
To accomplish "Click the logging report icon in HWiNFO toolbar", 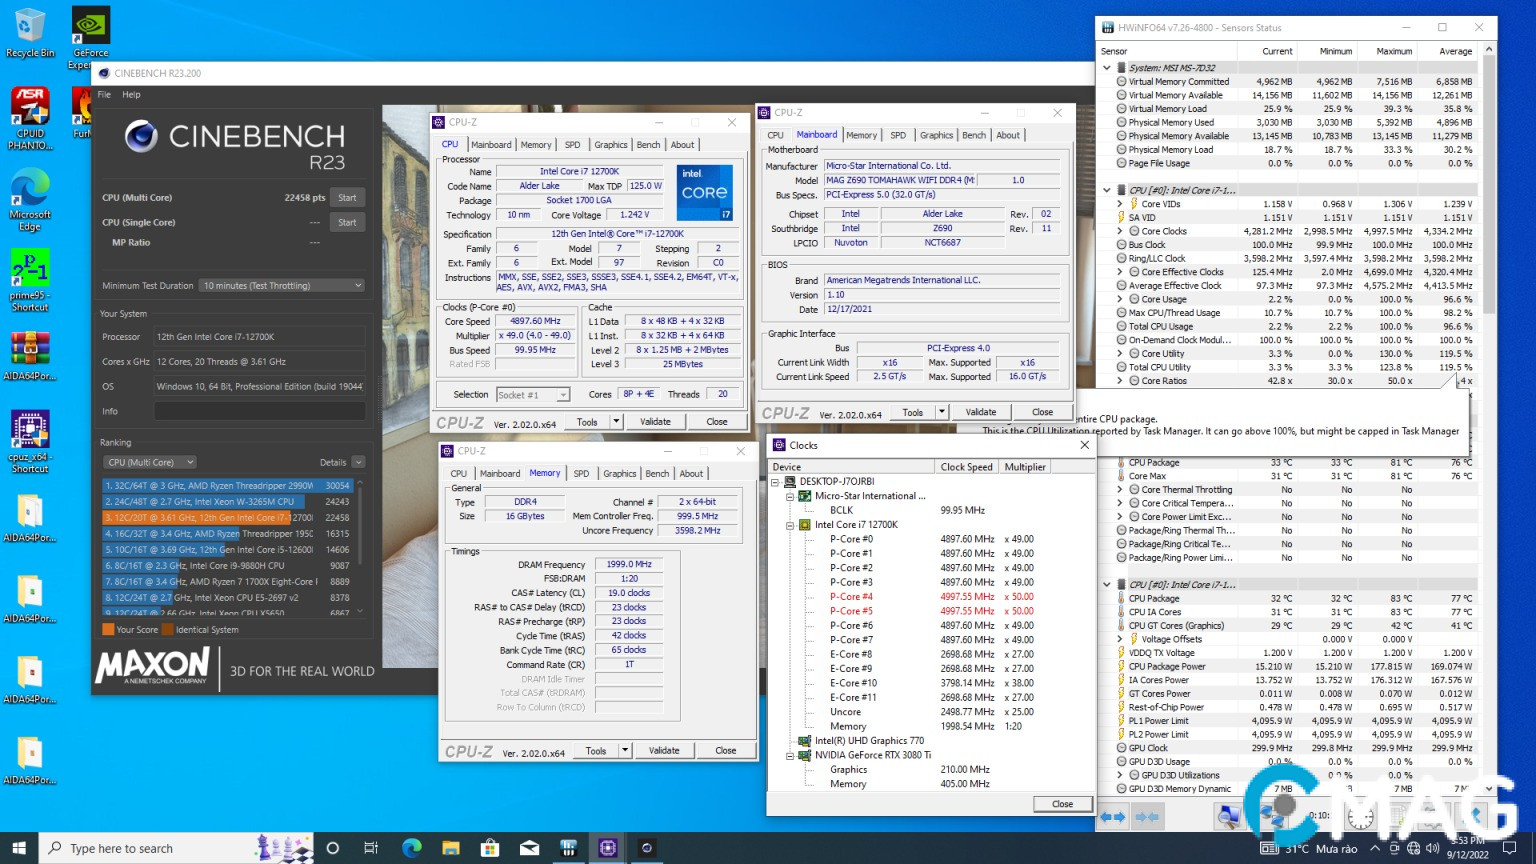I will 1397,813.
